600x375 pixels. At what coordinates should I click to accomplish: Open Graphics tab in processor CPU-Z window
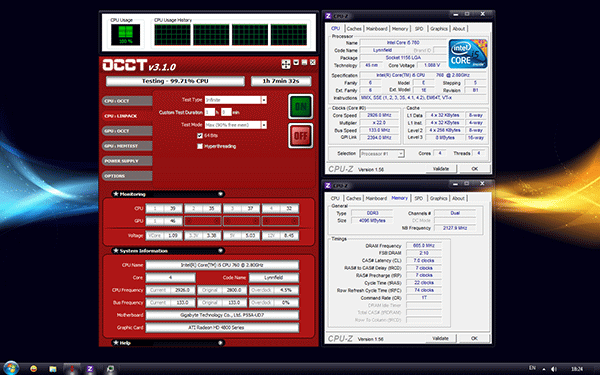pyautogui.click(x=439, y=29)
